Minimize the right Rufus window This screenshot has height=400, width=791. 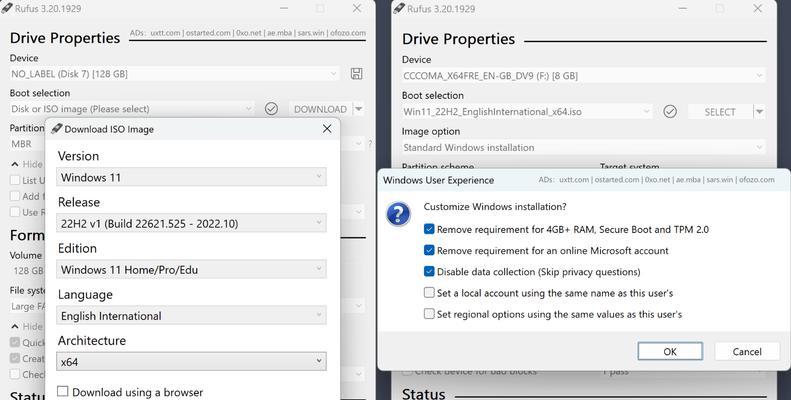683,9
